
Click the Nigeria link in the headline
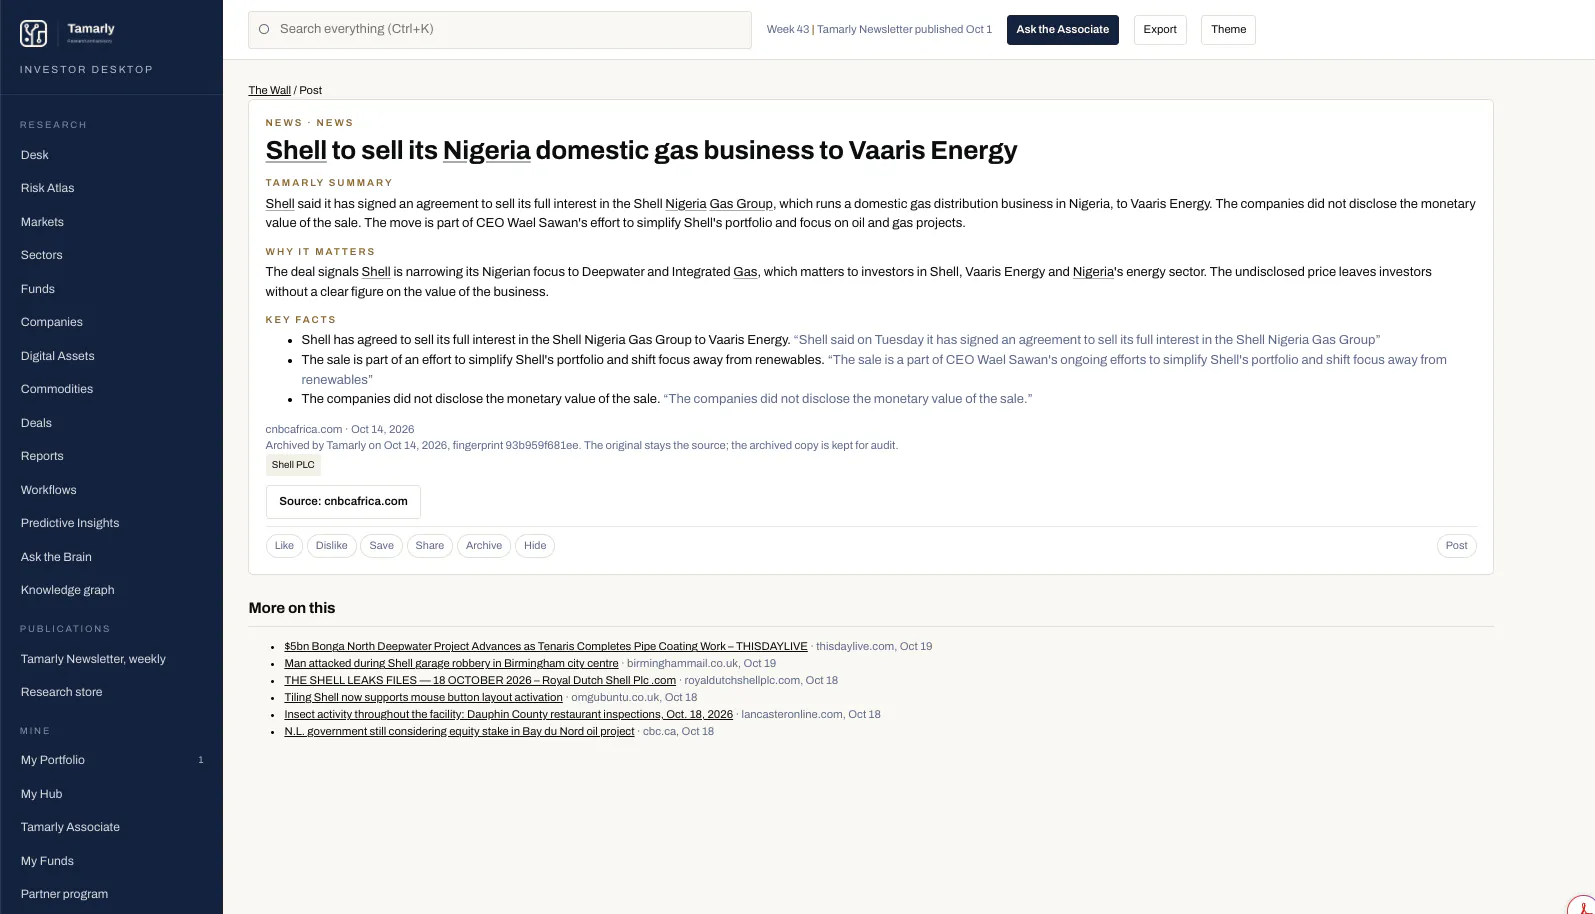pos(486,151)
